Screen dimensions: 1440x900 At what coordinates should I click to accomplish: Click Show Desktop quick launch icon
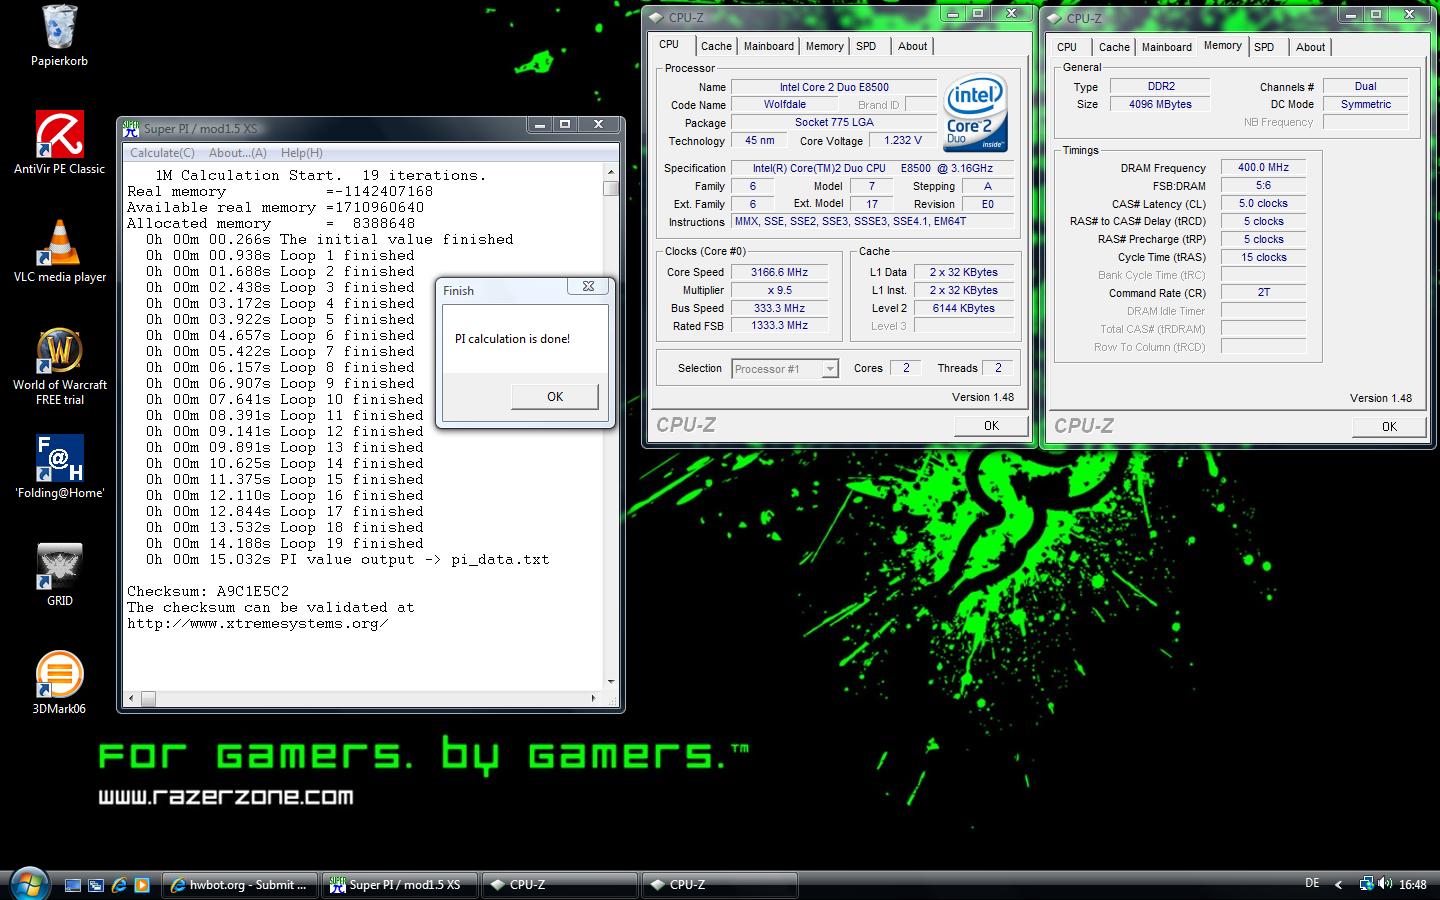click(72, 885)
